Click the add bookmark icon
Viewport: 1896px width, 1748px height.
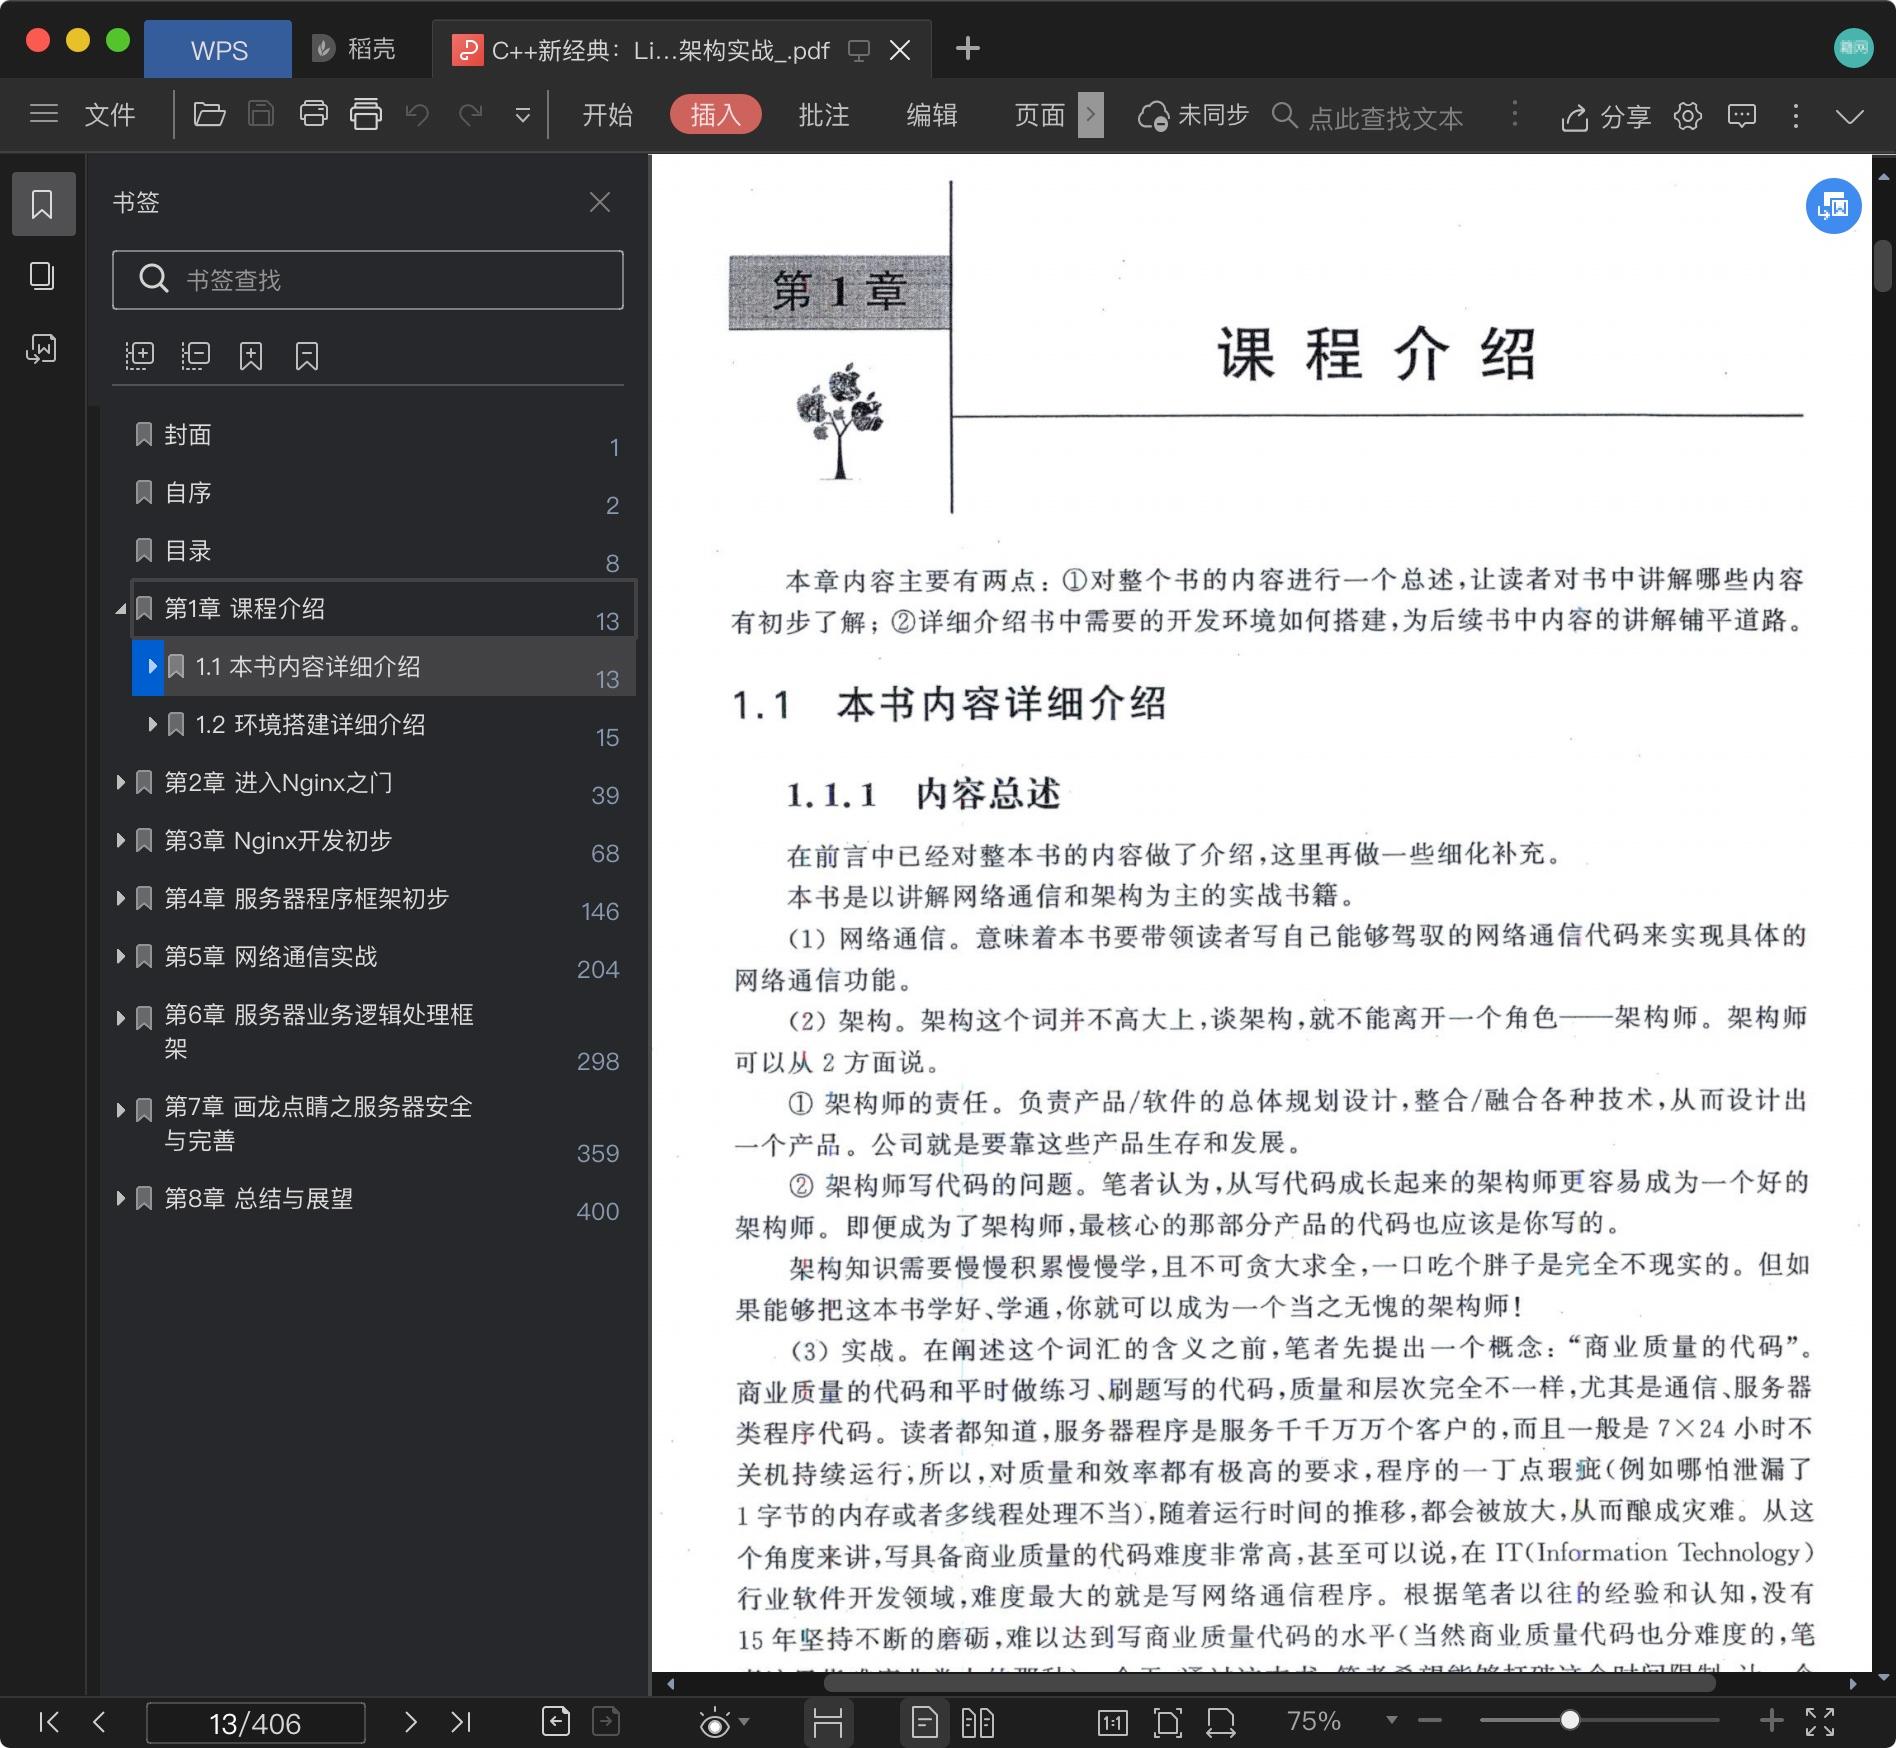(x=251, y=356)
